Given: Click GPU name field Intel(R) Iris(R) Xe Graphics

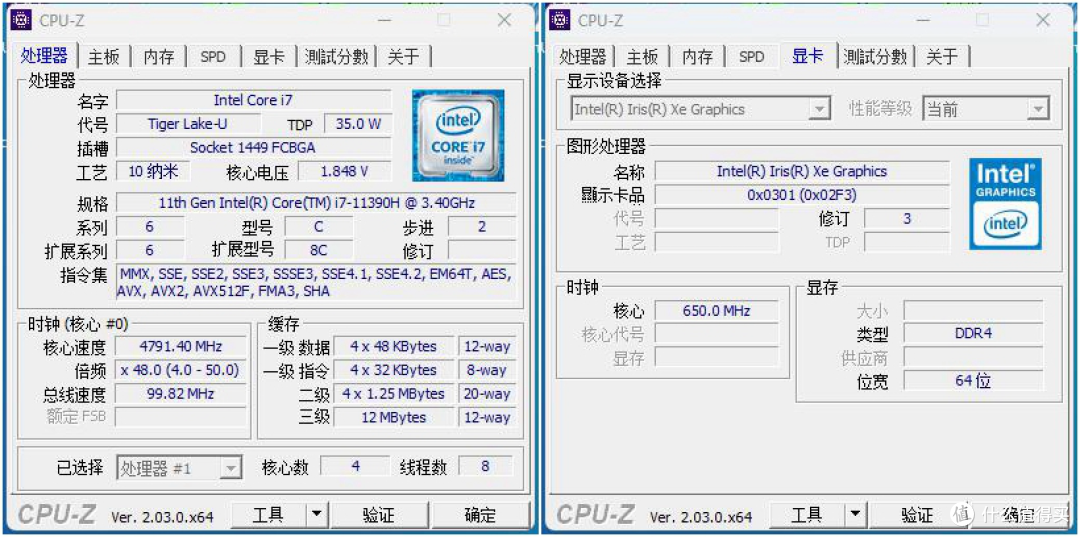Looking at the screenshot, I should tap(802, 171).
